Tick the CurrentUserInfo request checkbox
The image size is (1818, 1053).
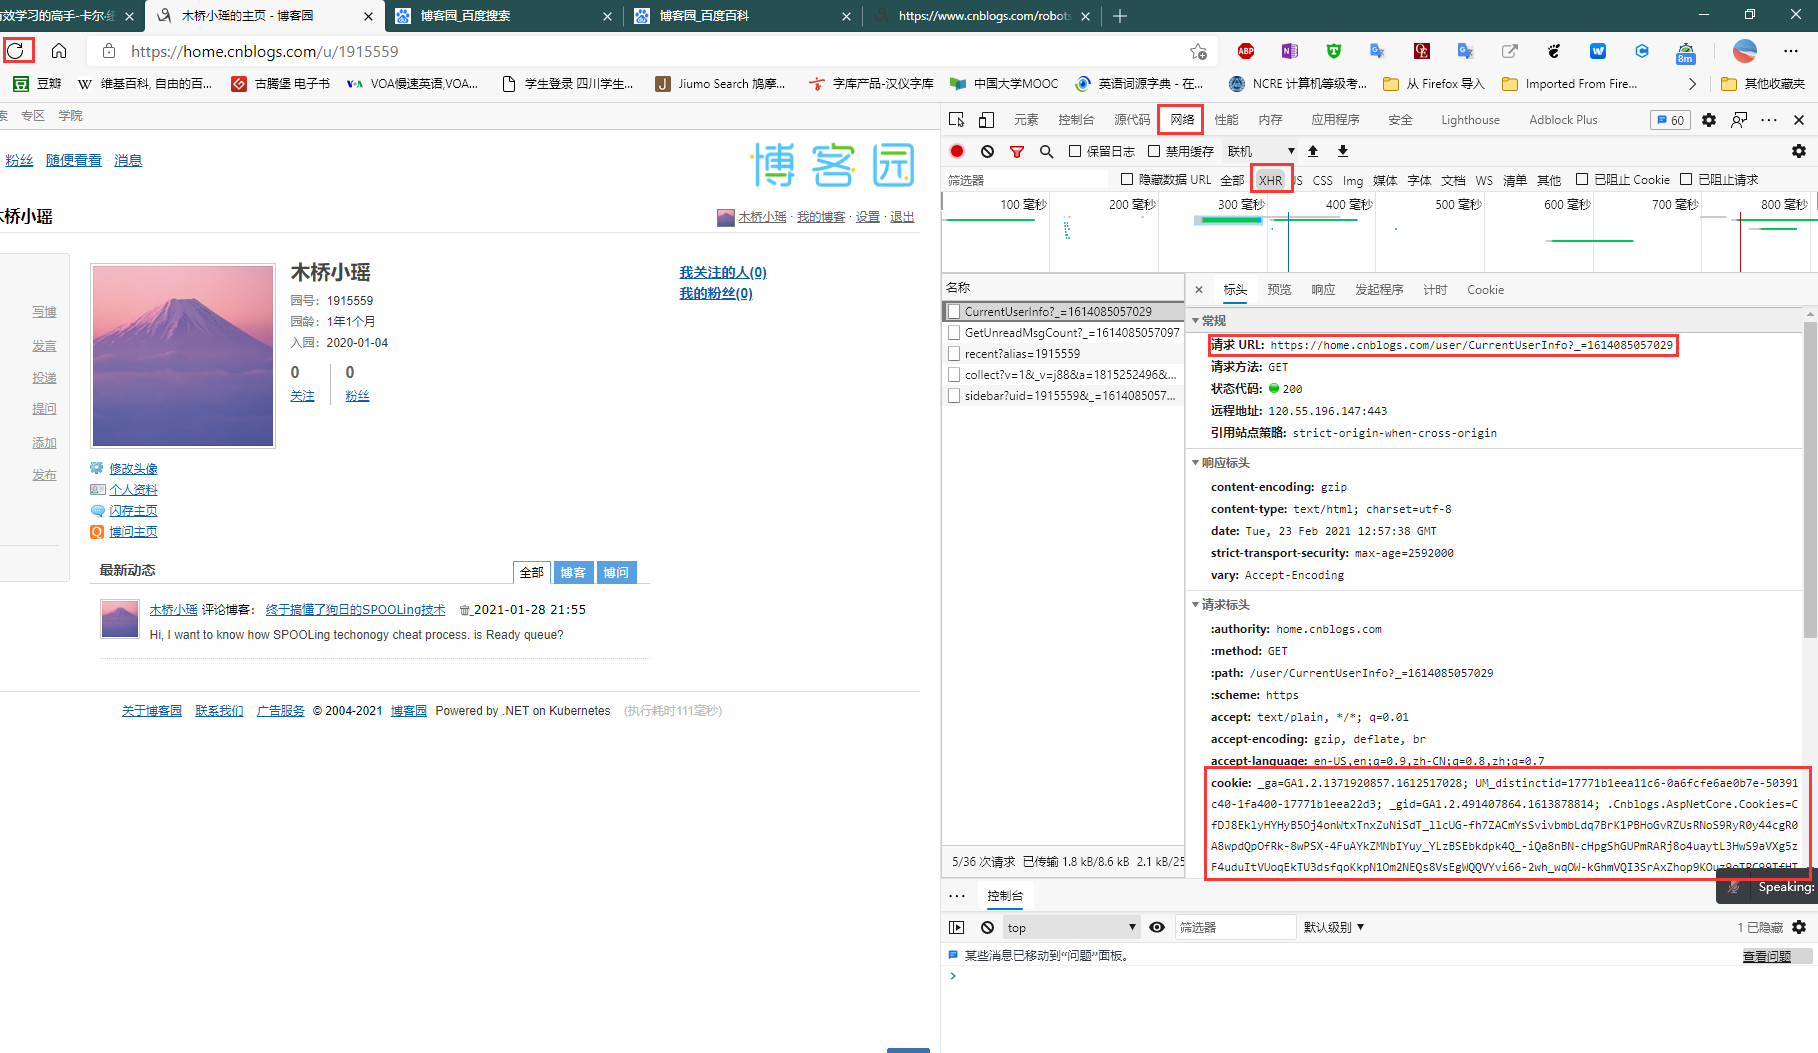tap(954, 312)
